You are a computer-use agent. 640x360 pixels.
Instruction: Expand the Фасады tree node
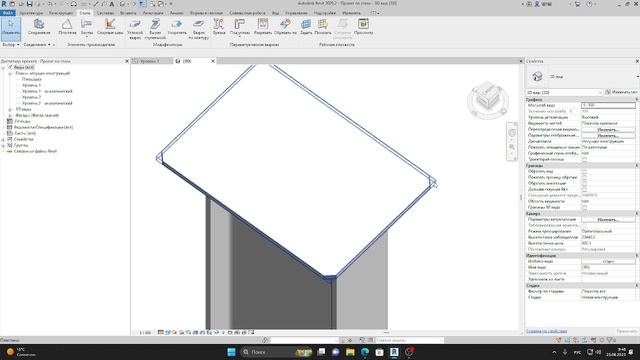click(10, 116)
